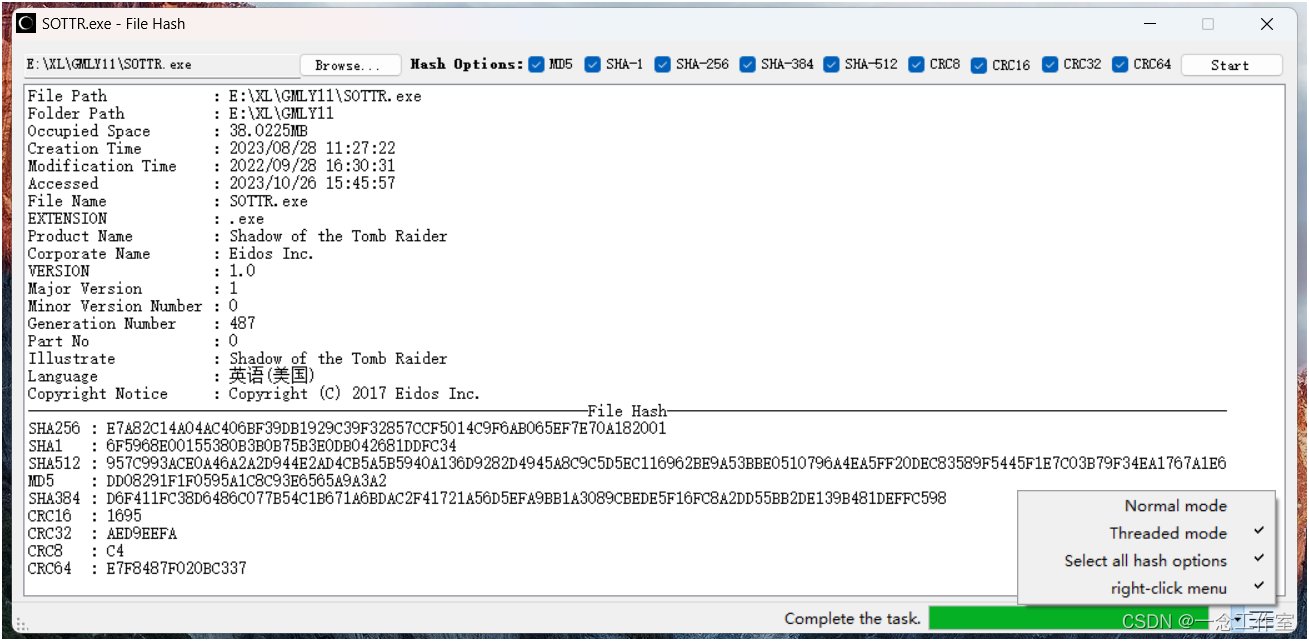Click the SHA1 hash value 6F5968E0...
This screenshot has width=1309, height=641.
click(281, 446)
